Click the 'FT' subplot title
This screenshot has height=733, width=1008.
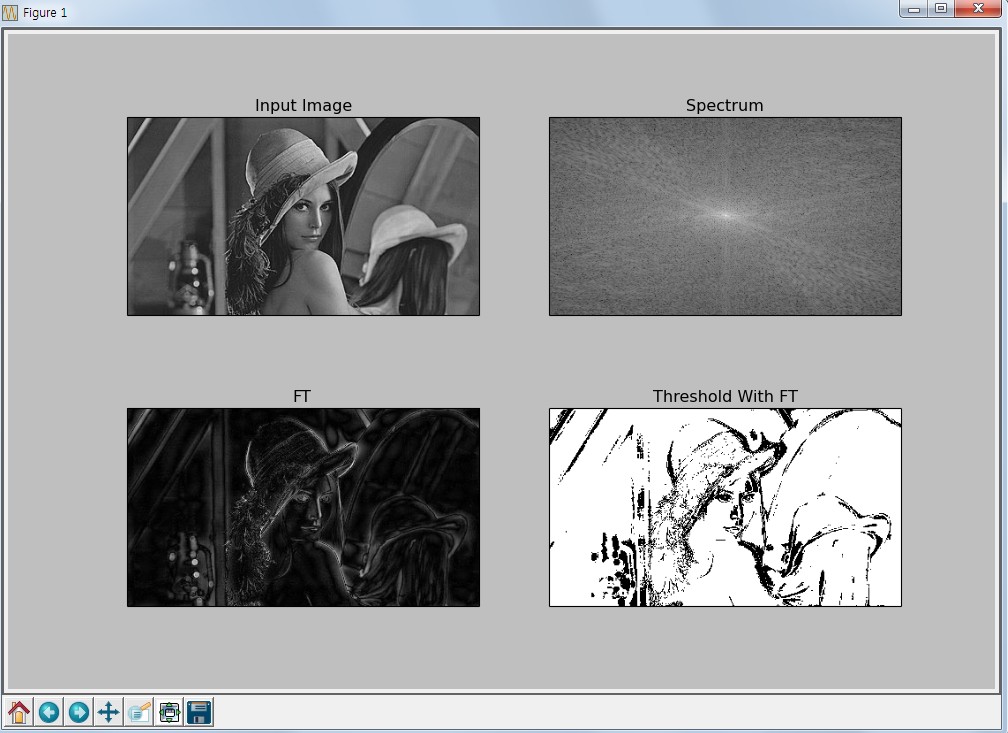302,396
